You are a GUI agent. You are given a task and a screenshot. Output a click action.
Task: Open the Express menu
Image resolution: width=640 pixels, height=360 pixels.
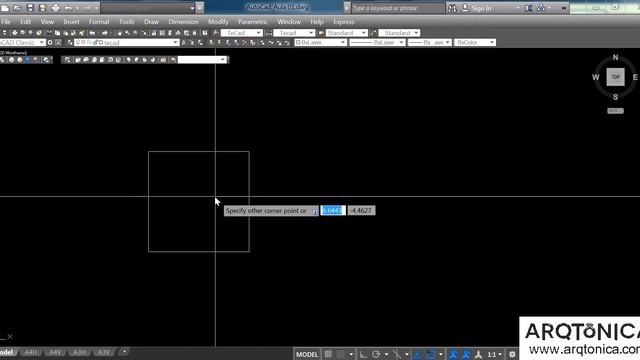pyautogui.click(x=344, y=22)
